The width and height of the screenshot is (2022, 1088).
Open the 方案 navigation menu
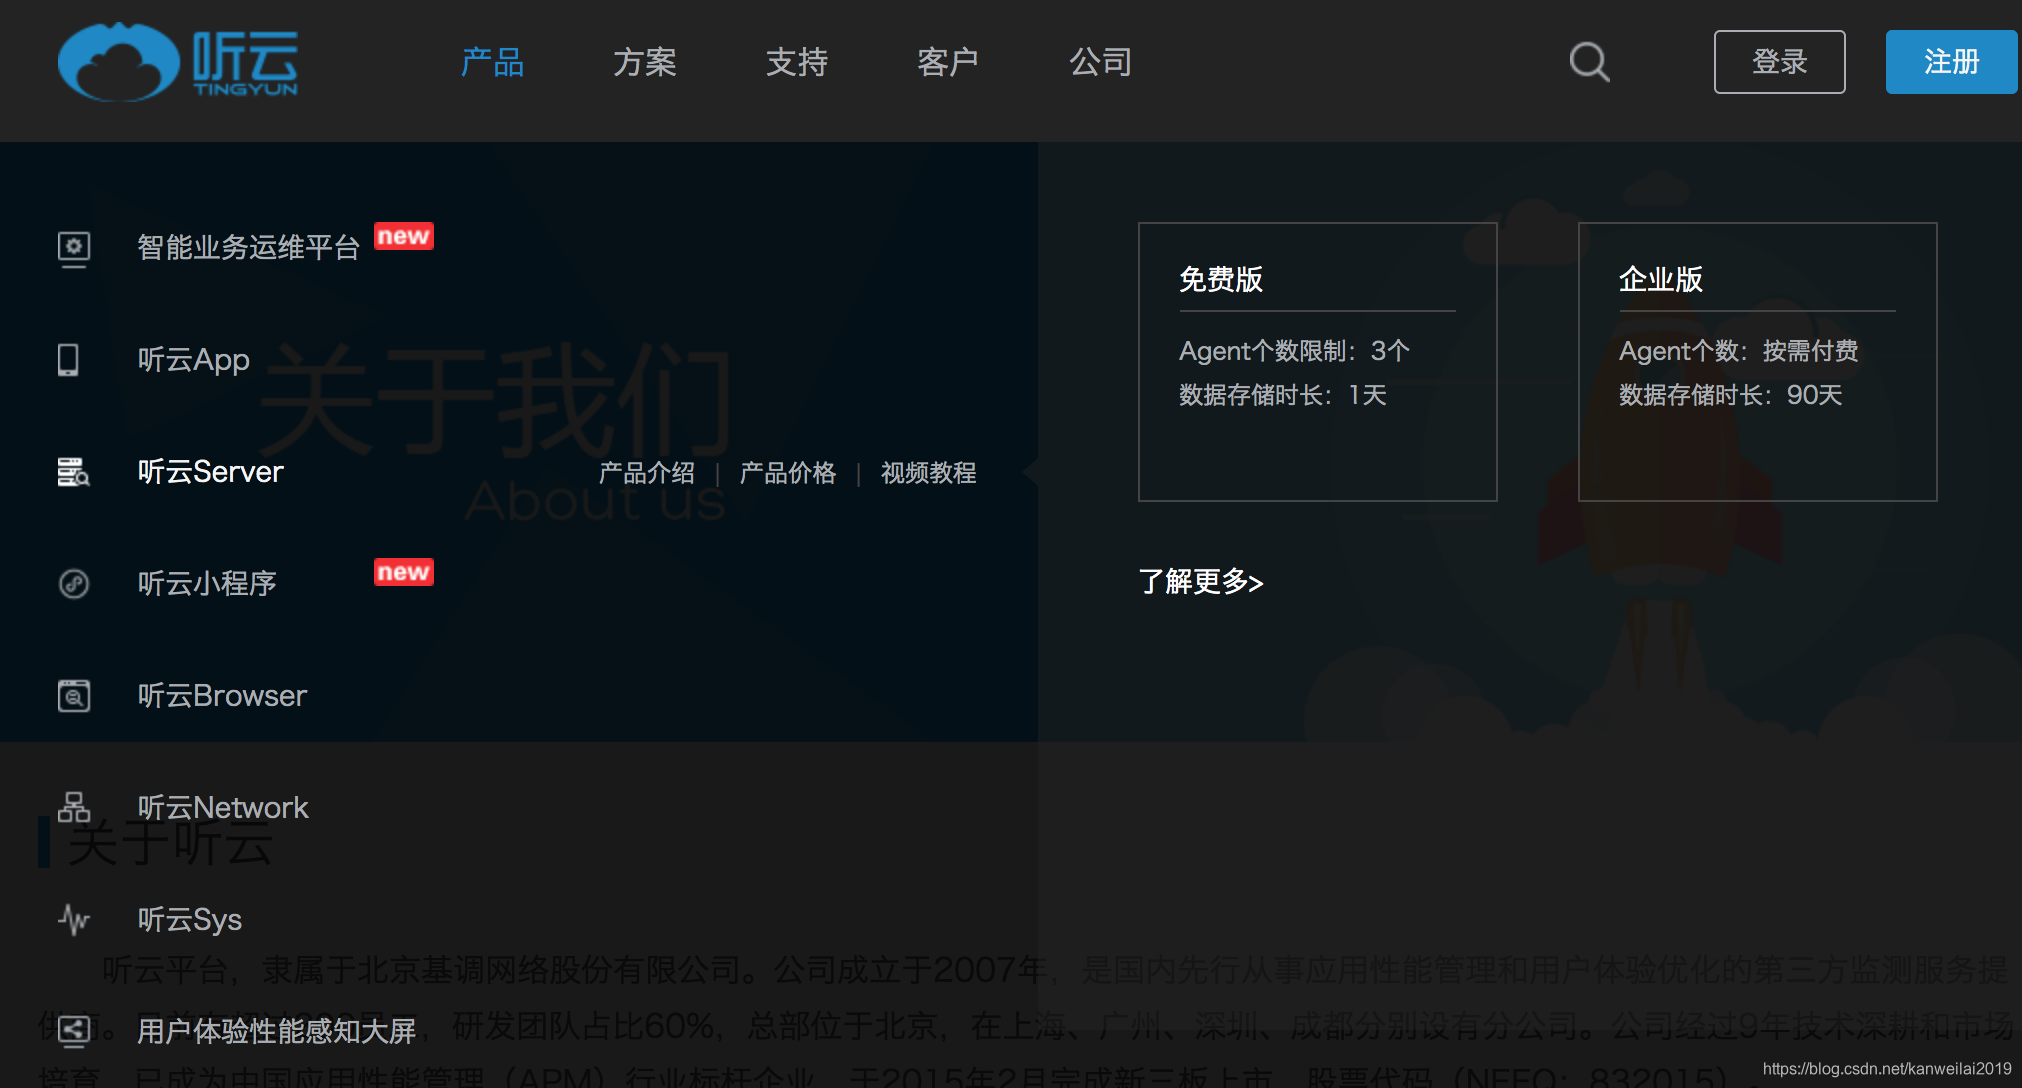click(644, 62)
